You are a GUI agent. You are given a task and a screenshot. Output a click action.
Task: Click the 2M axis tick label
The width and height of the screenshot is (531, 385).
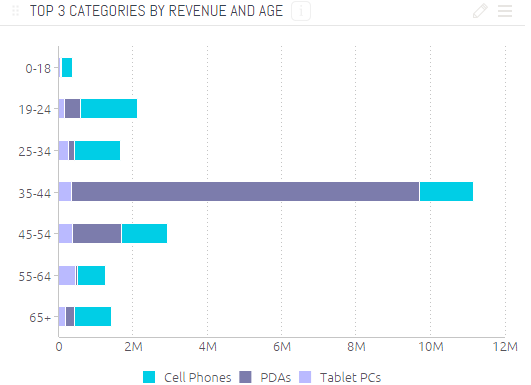[133, 346]
